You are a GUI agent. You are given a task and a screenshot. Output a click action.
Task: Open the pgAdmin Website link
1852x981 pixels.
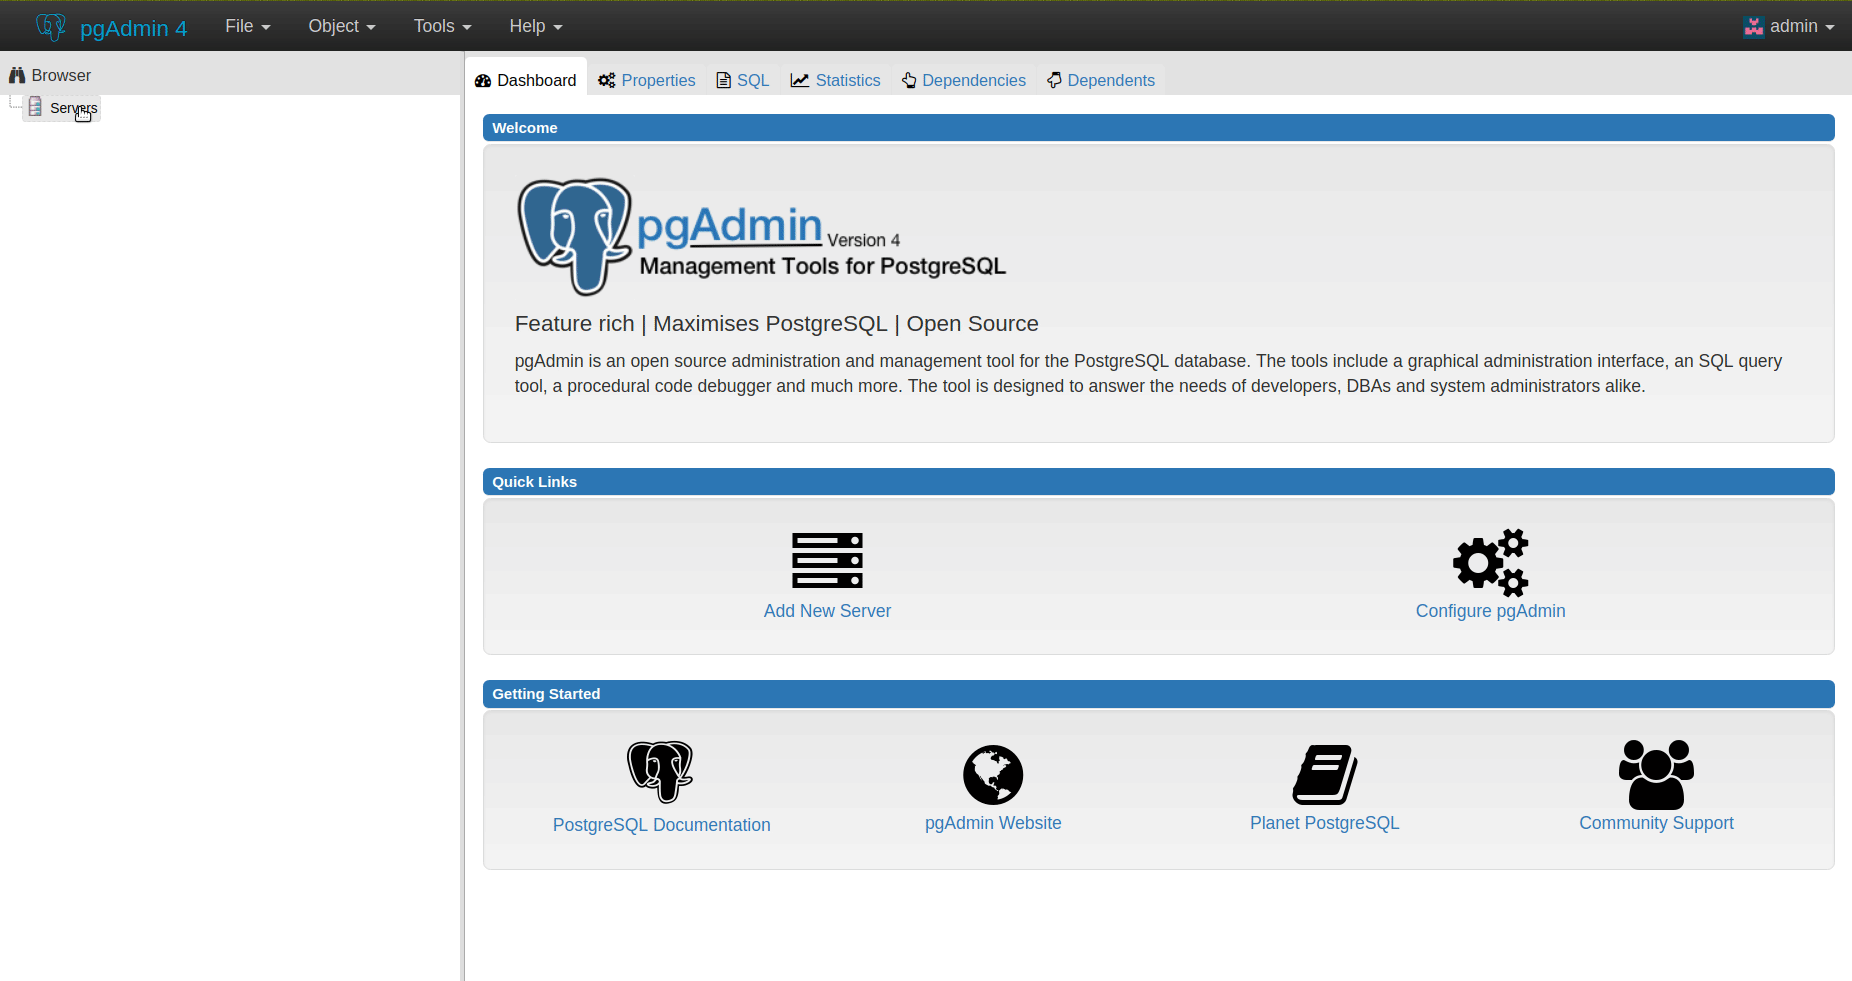coord(993,823)
